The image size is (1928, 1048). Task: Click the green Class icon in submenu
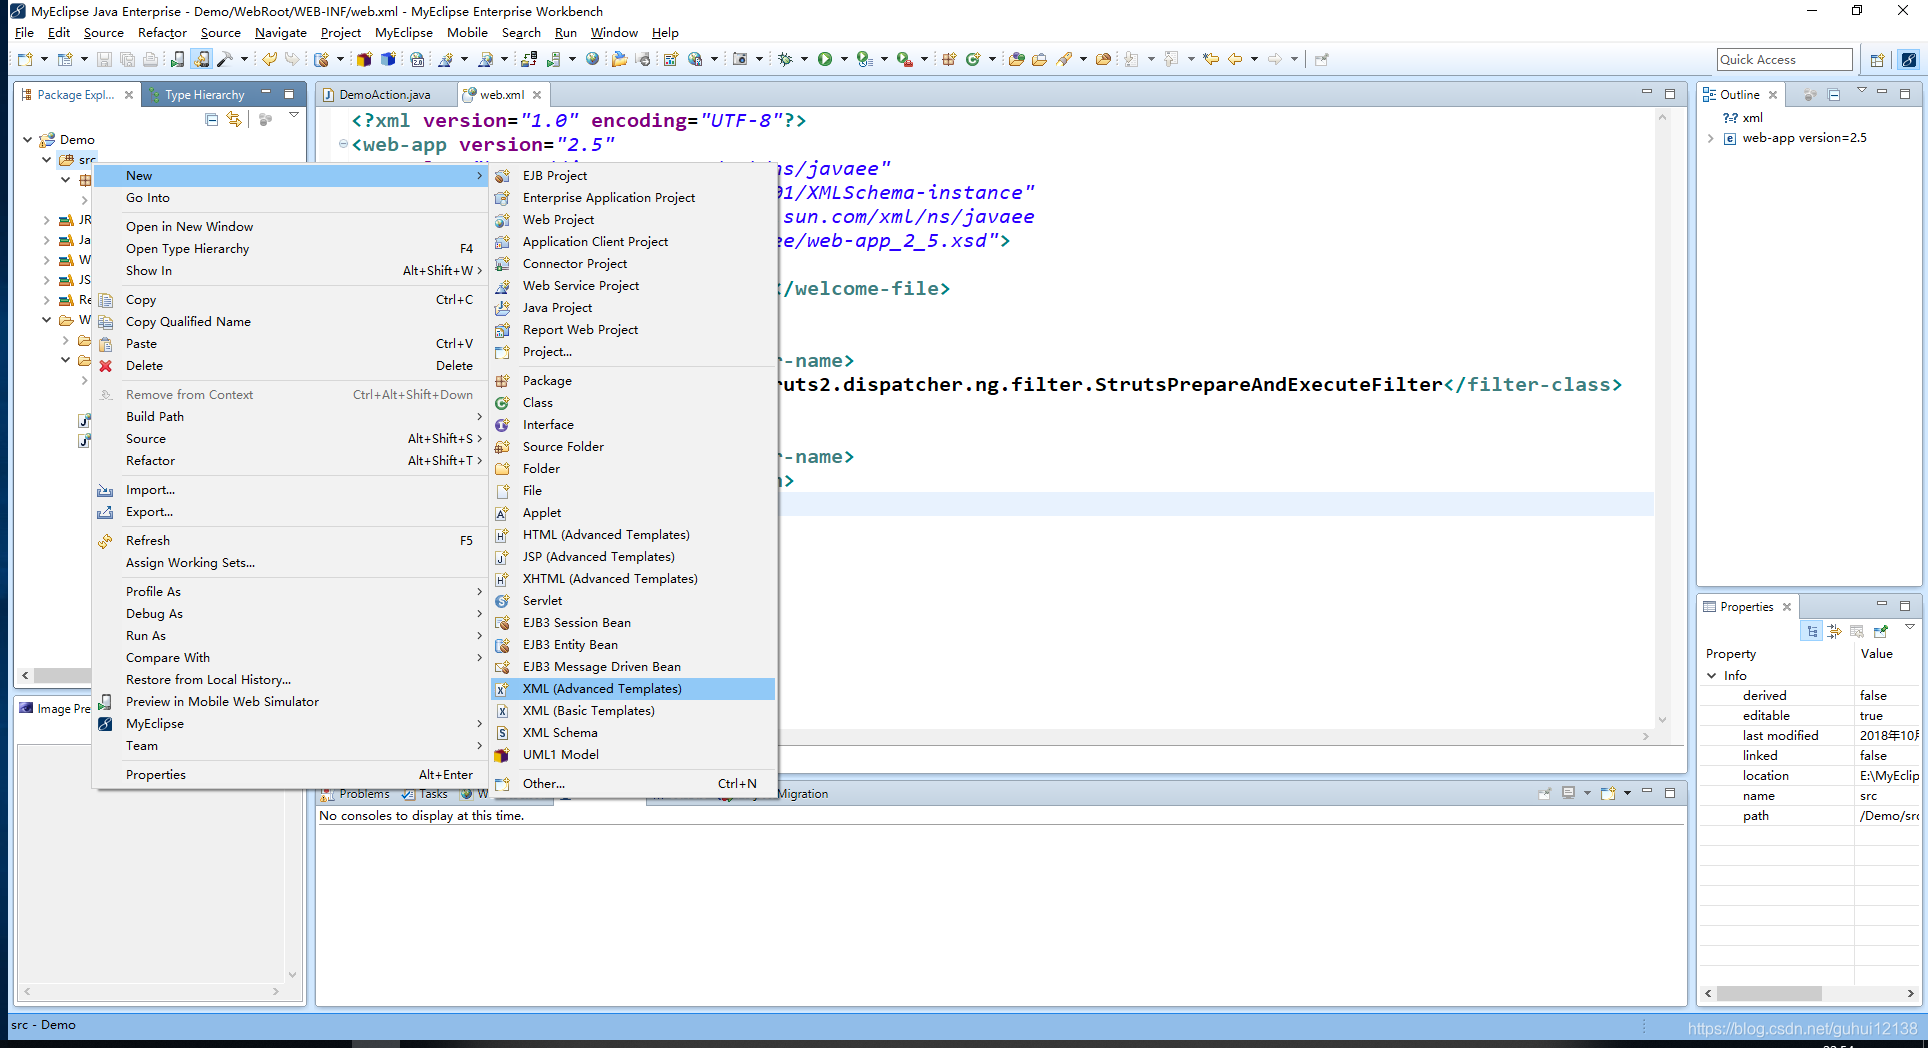pyautogui.click(x=502, y=403)
